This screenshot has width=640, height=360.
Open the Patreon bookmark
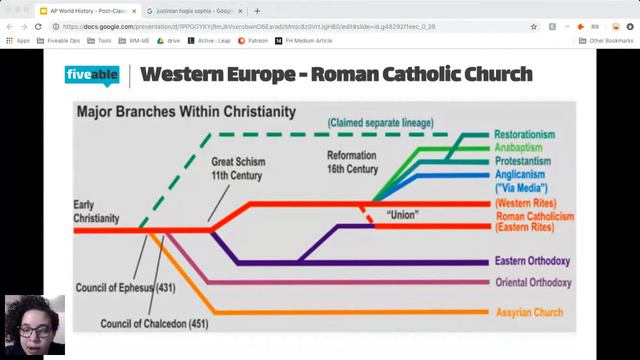pos(253,41)
